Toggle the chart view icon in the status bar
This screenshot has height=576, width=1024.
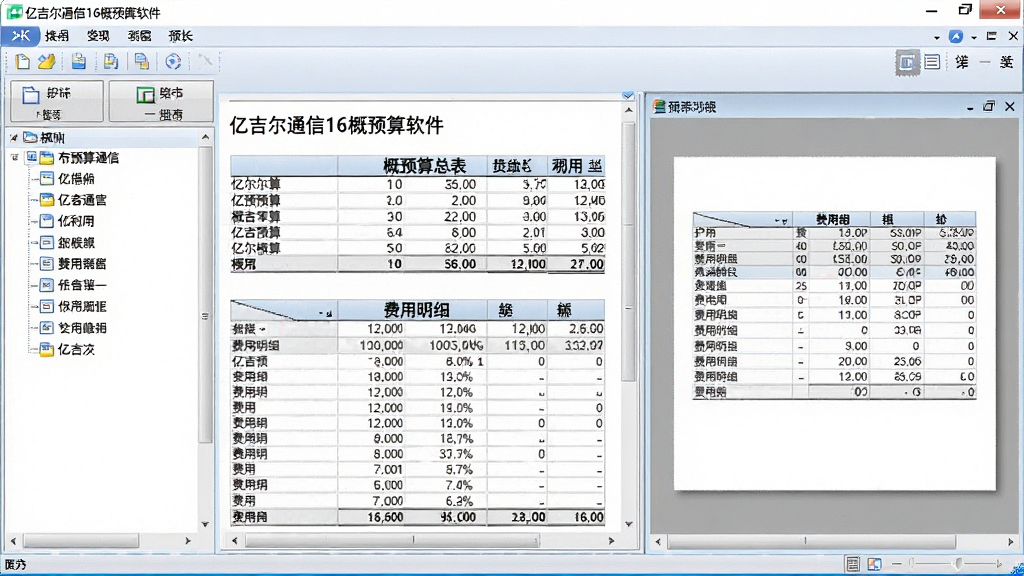point(874,564)
